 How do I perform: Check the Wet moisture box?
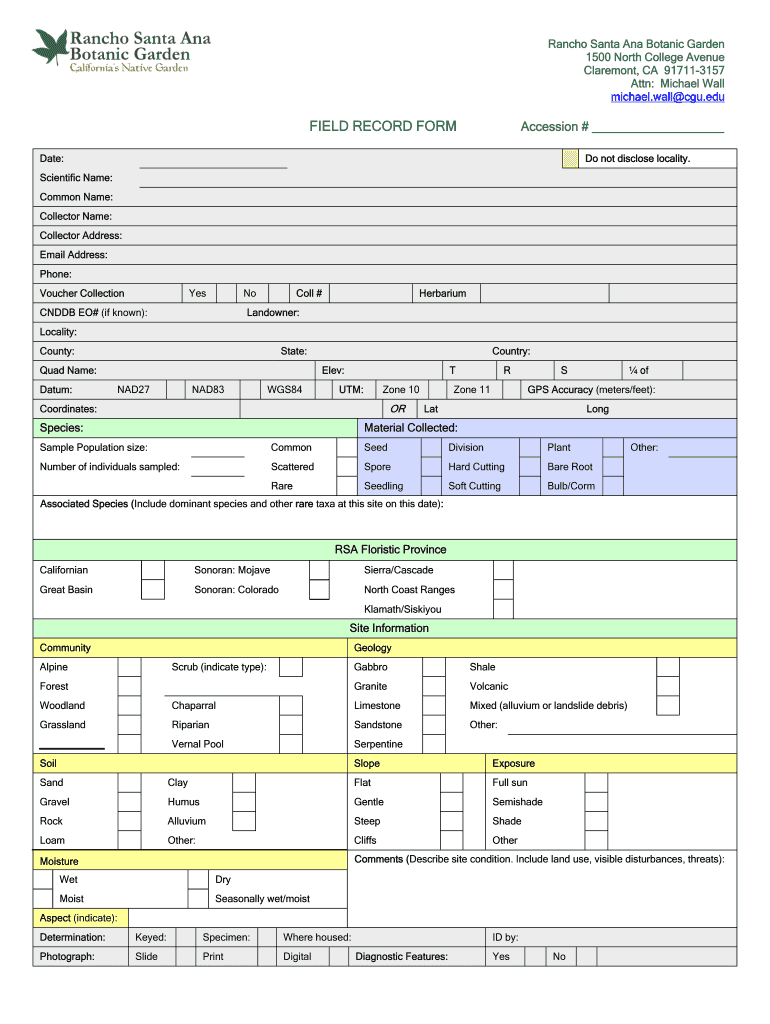coord(43,880)
